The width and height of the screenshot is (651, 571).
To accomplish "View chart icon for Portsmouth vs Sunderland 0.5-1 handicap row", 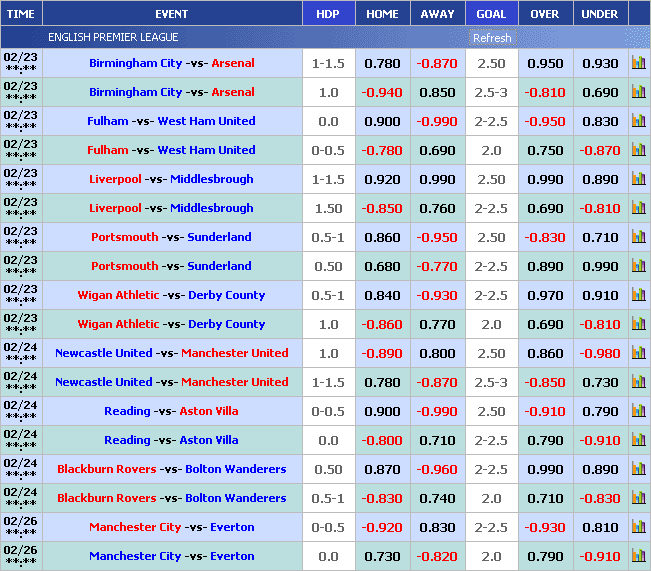I will pos(638,237).
